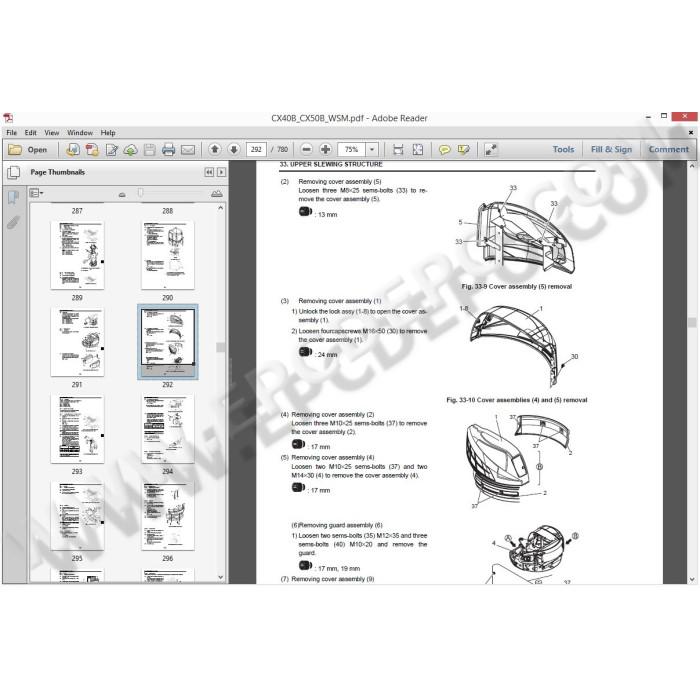
Task: Click the '33. UPPER SLEWING STRUCTURE' heading
Action: [x=331, y=164]
